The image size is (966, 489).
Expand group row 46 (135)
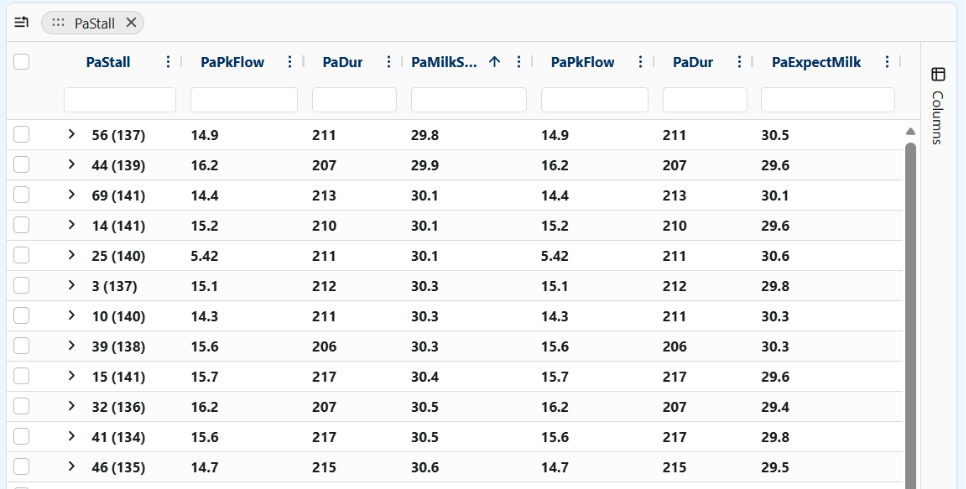point(71,466)
